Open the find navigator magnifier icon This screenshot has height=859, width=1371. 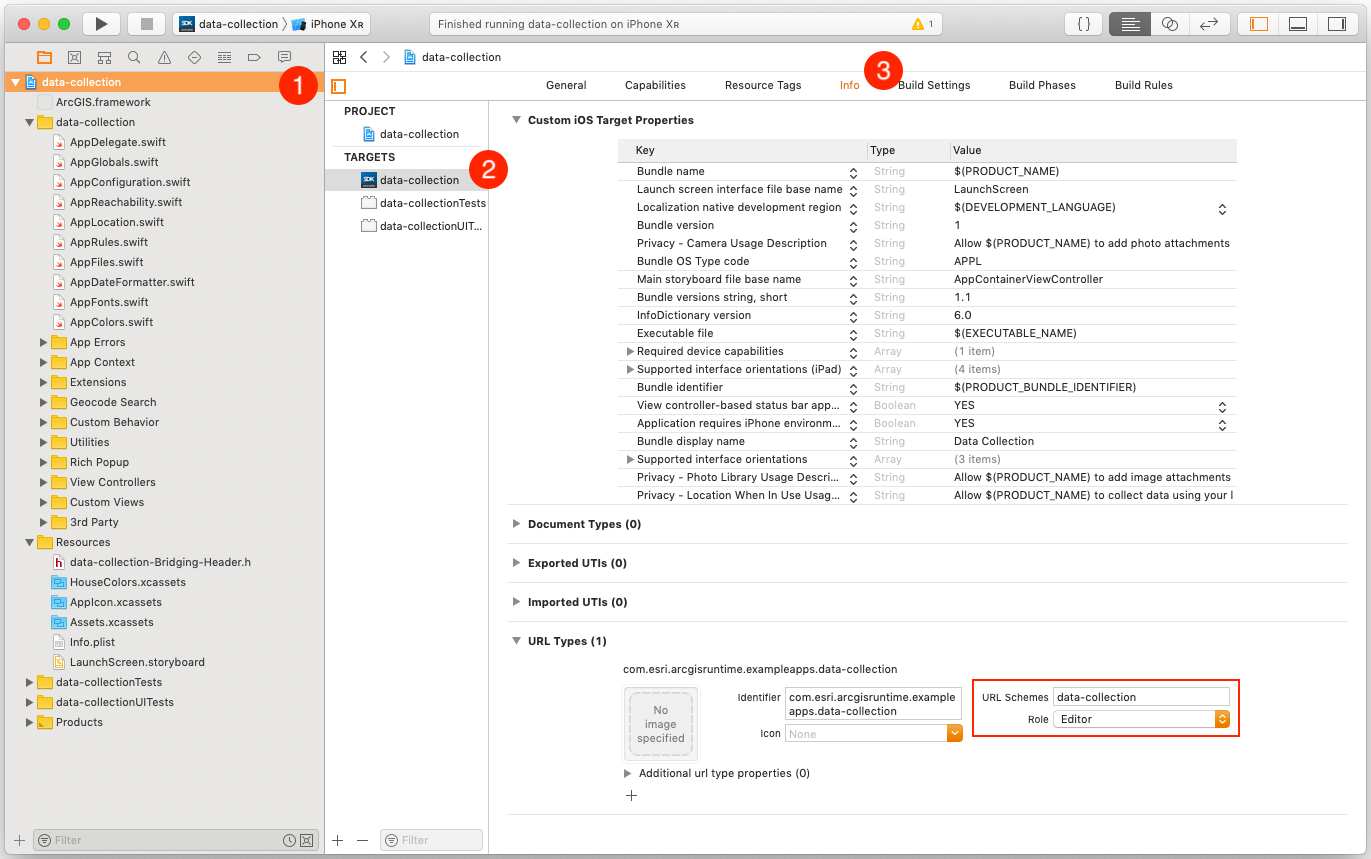tap(134, 57)
